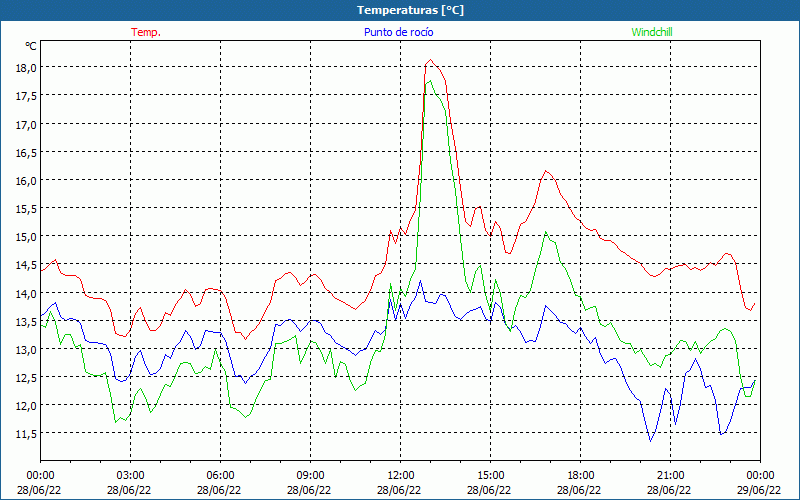Click the 13,5 y-axis value

tap(25, 321)
